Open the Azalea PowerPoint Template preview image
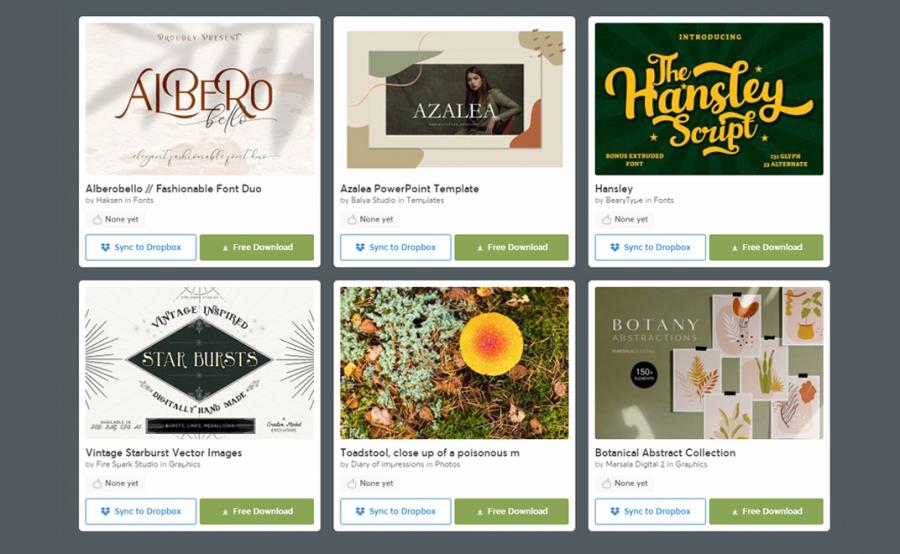 (455, 99)
